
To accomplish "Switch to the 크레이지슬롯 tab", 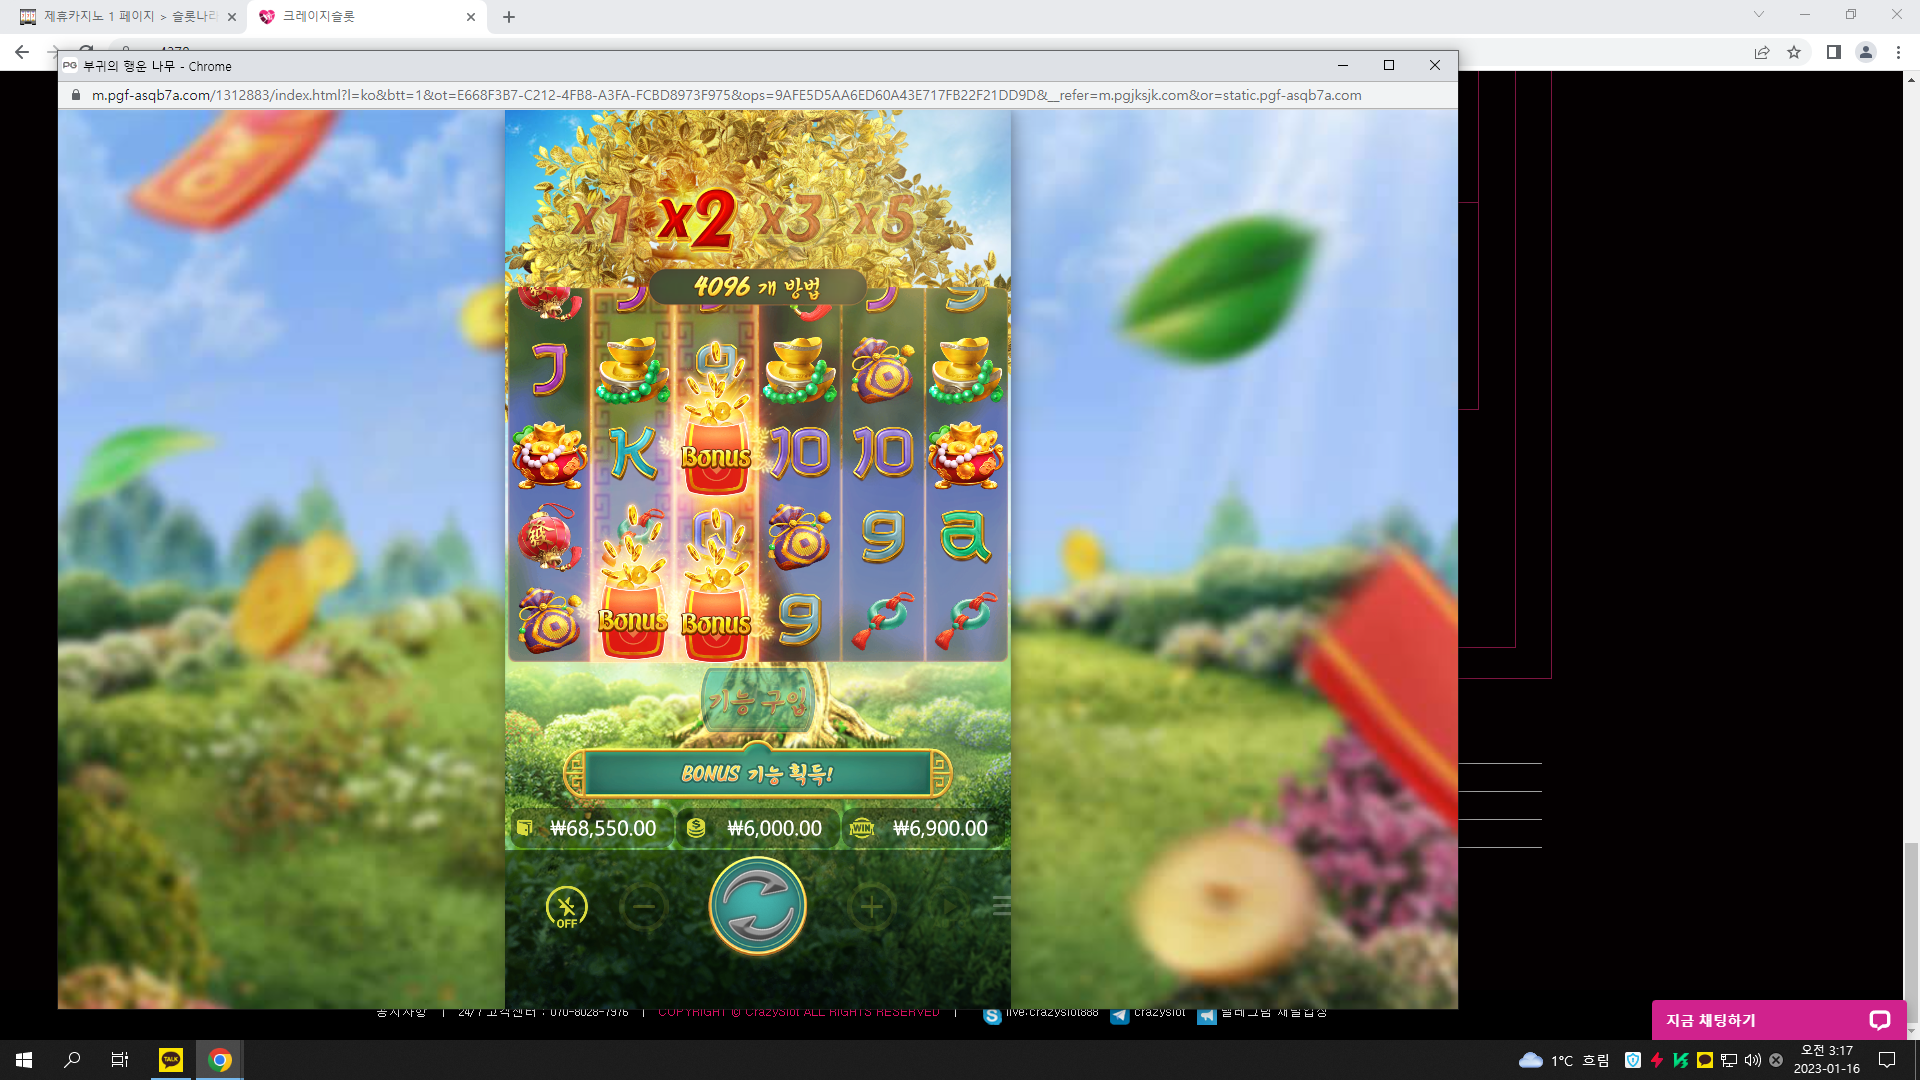I will point(368,17).
